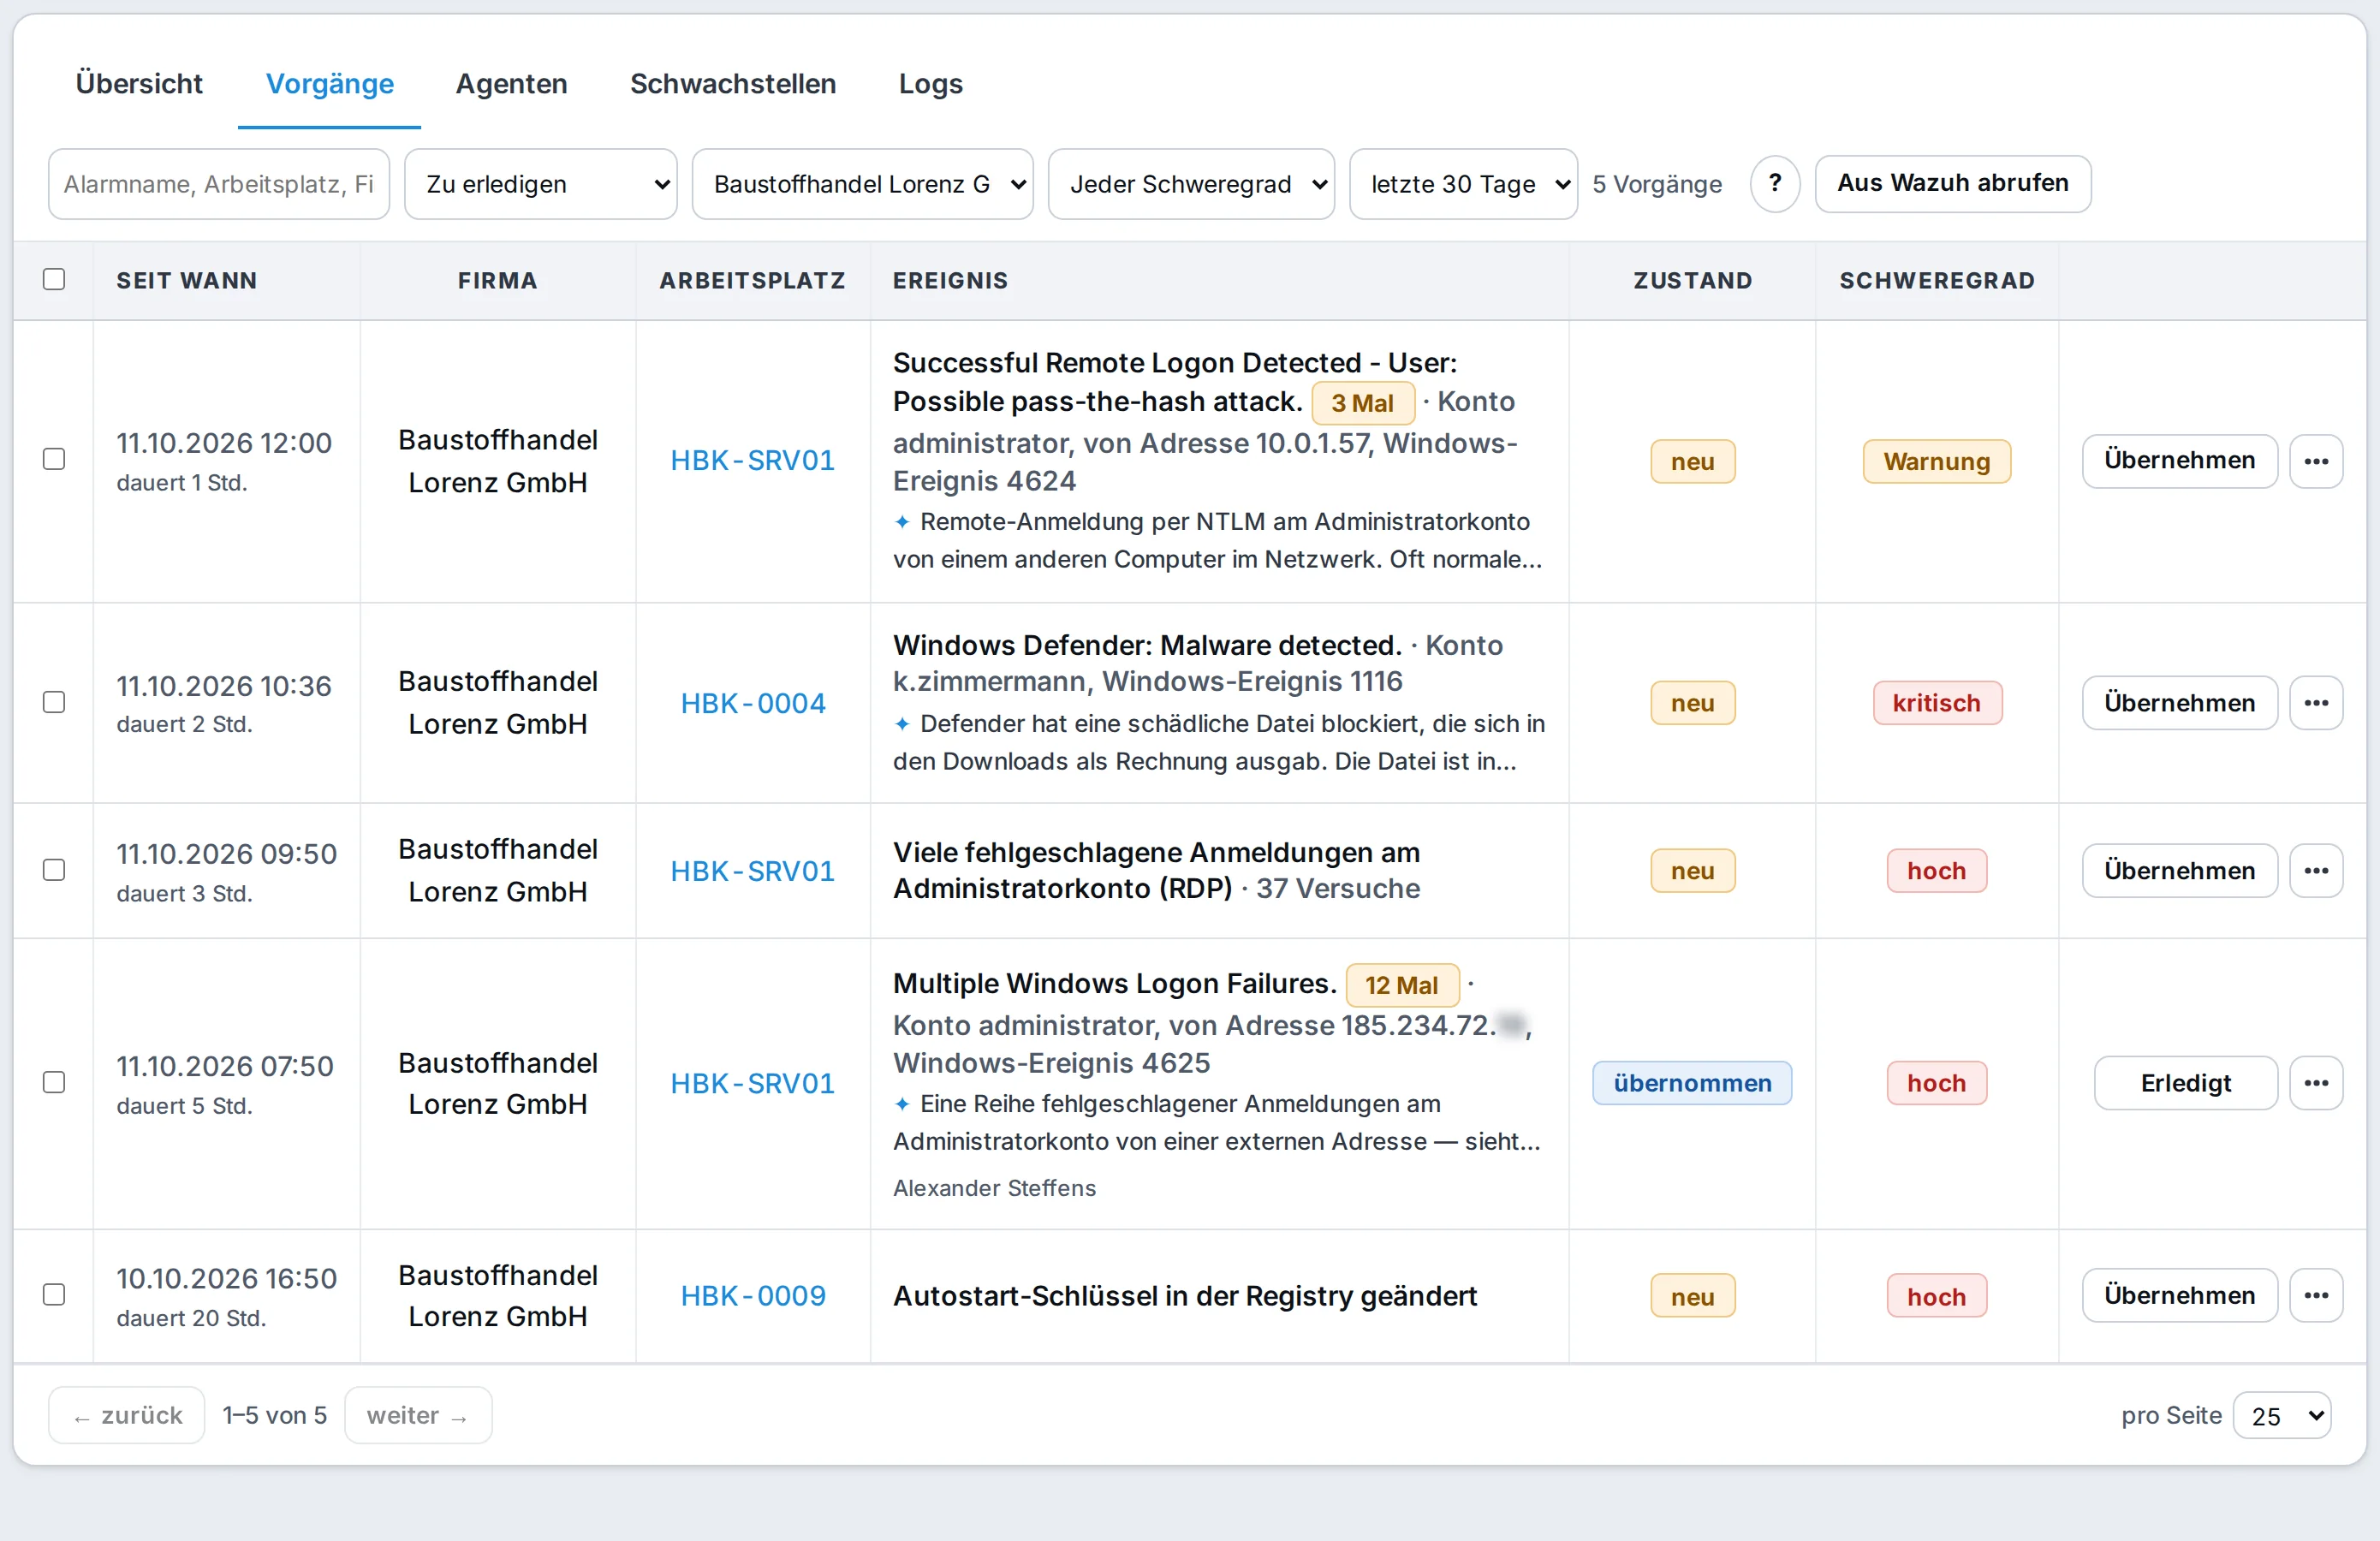2380x1541 pixels.
Task: Open HBK-SRV01 link in 12:00 row
Action: pyautogui.click(x=753, y=460)
